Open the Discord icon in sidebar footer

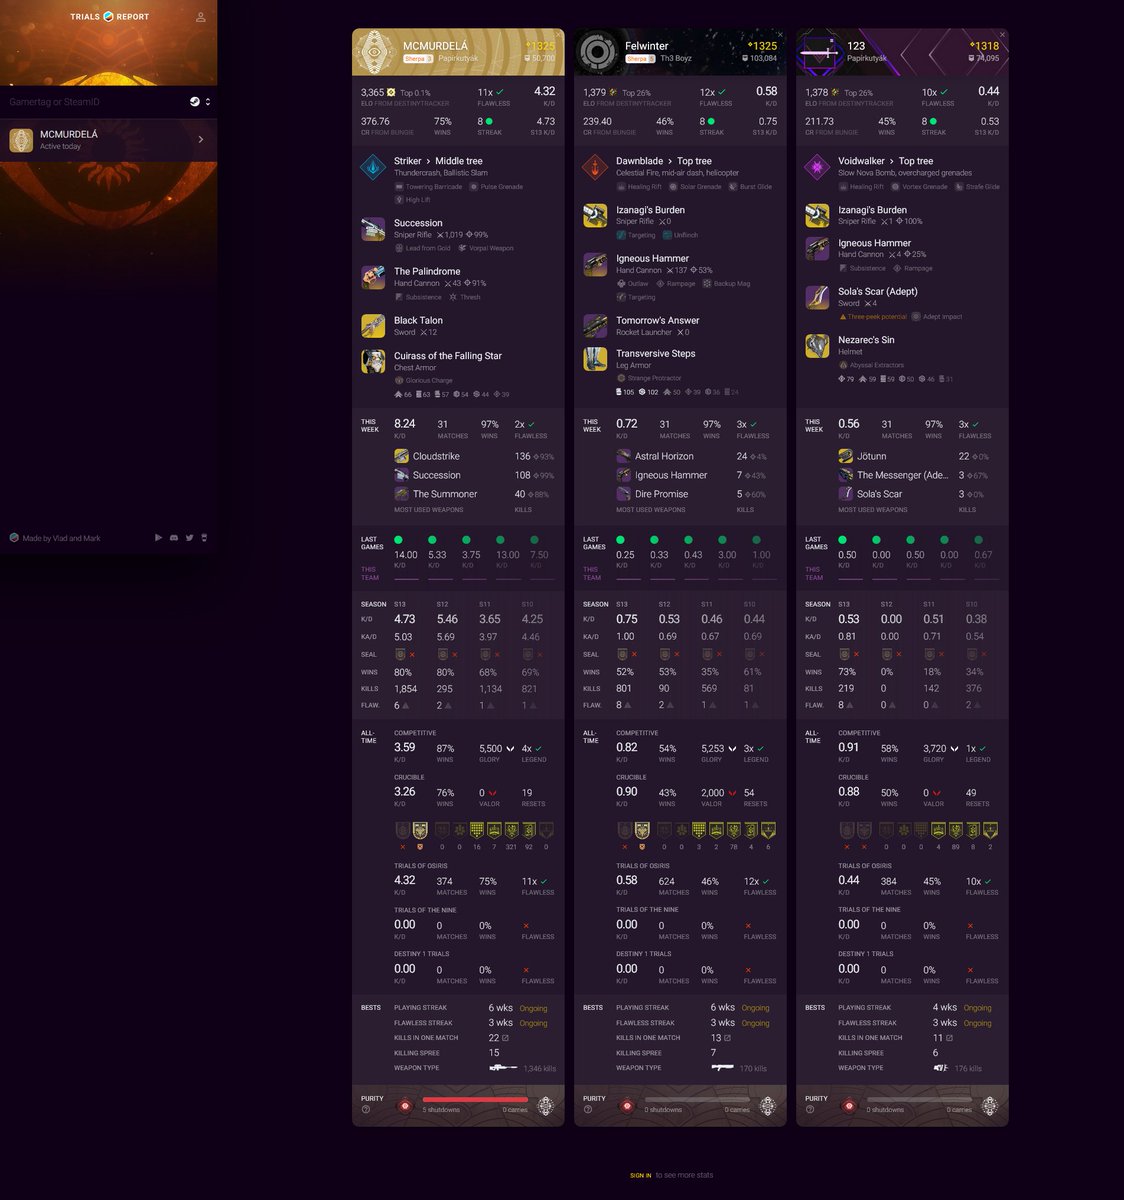(x=174, y=538)
